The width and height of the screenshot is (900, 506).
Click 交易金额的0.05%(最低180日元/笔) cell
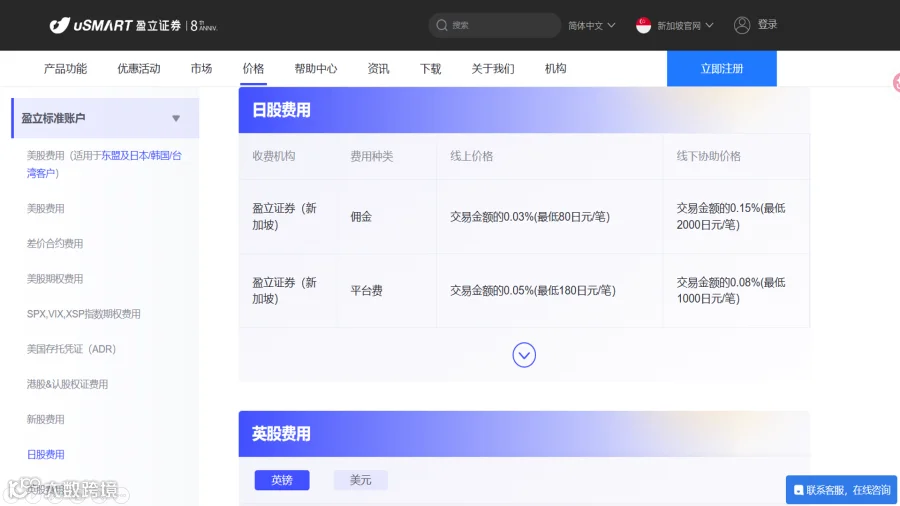(x=533, y=291)
